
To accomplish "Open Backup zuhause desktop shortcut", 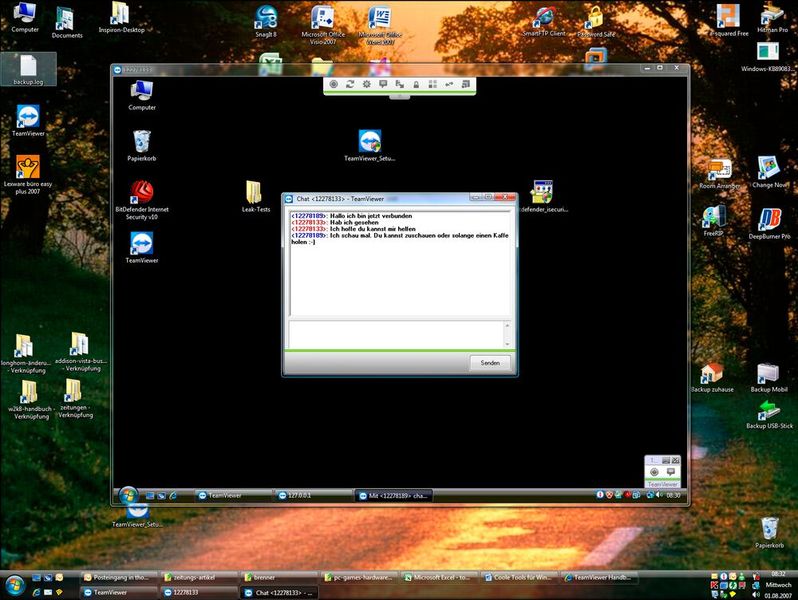I will tap(712, 377).
